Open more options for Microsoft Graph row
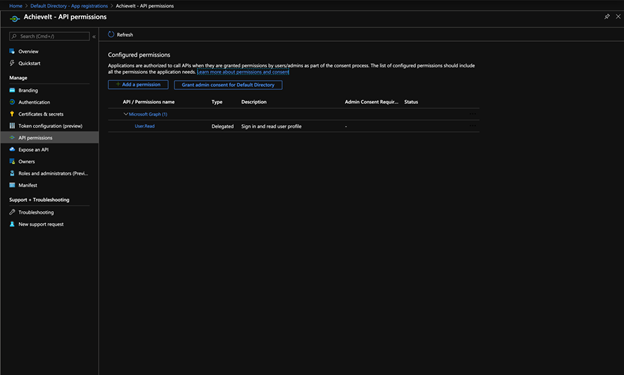This screenshot has height=375, width=624. coord(472,114)
